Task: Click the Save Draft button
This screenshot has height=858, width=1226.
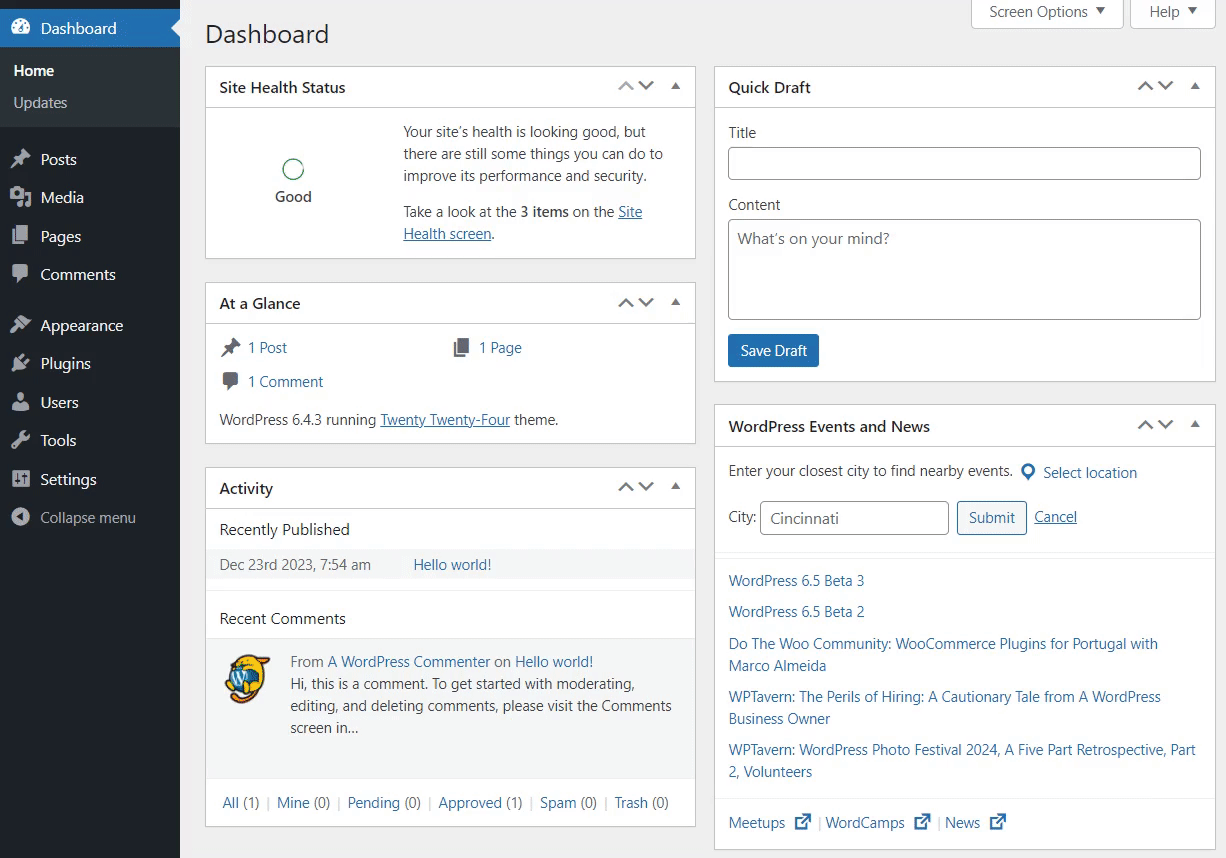Action: pos(773,351)
